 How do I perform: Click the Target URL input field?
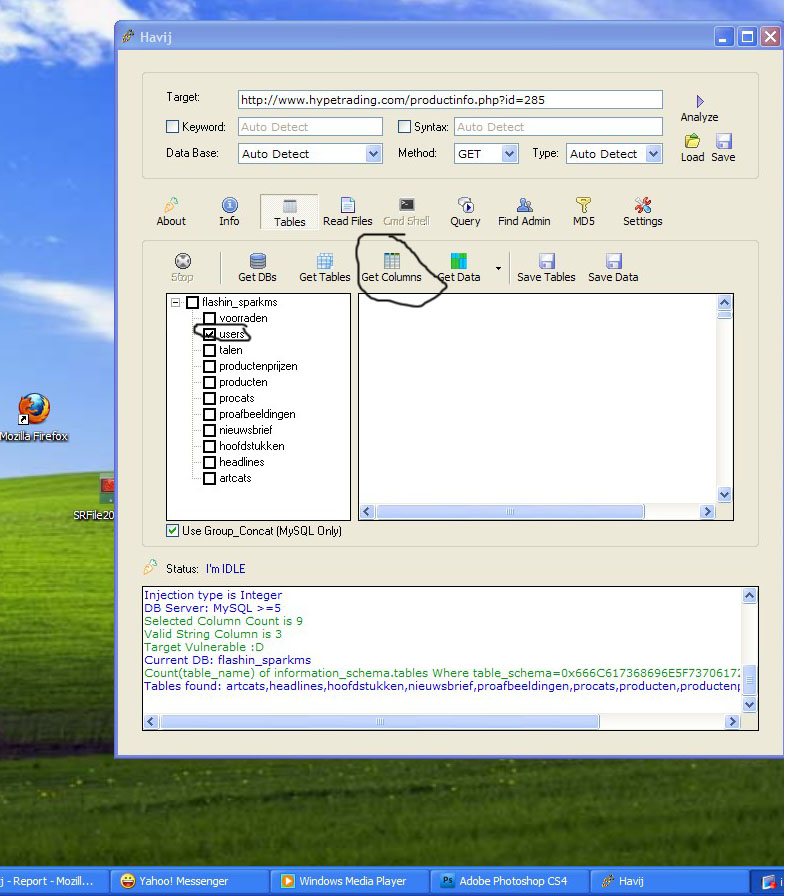click(450, 99)
